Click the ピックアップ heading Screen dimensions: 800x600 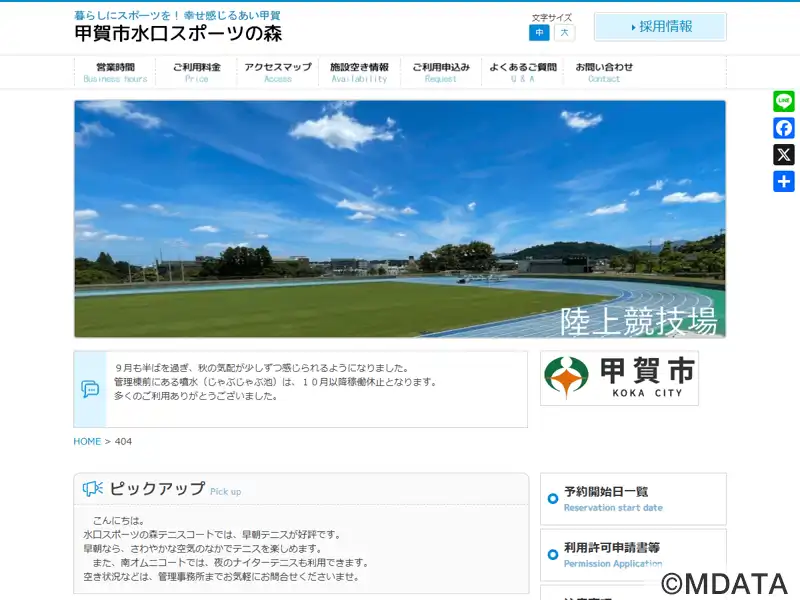(x=158, y=489)
